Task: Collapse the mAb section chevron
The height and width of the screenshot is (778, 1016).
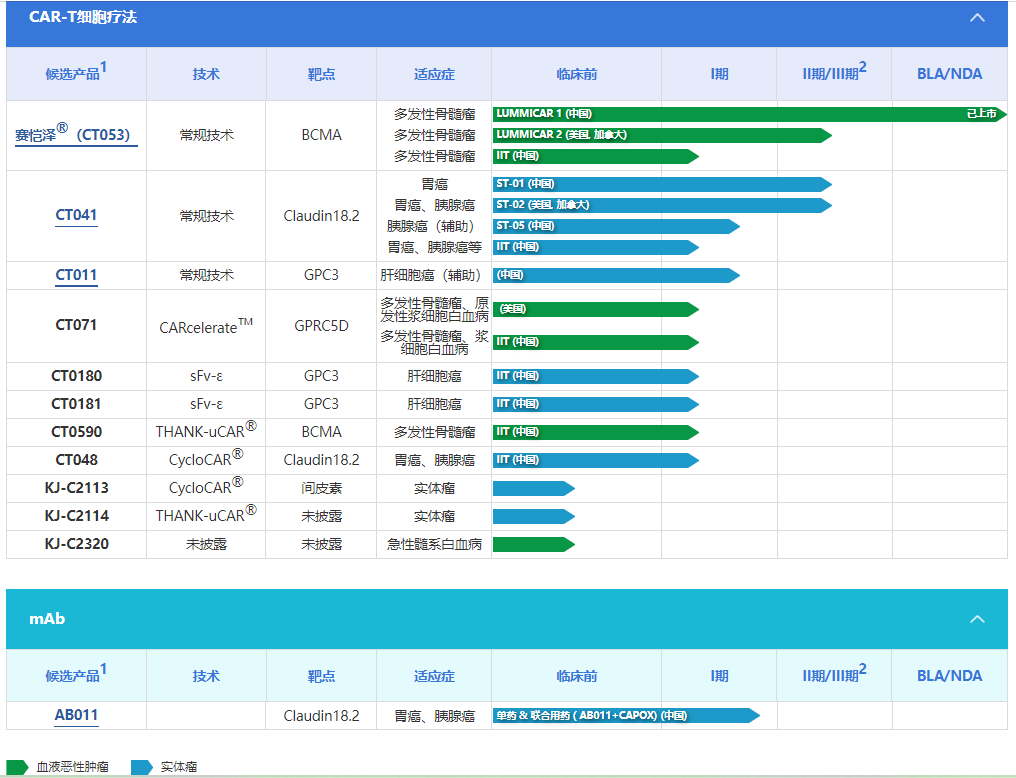Action: tap(977, 619)
